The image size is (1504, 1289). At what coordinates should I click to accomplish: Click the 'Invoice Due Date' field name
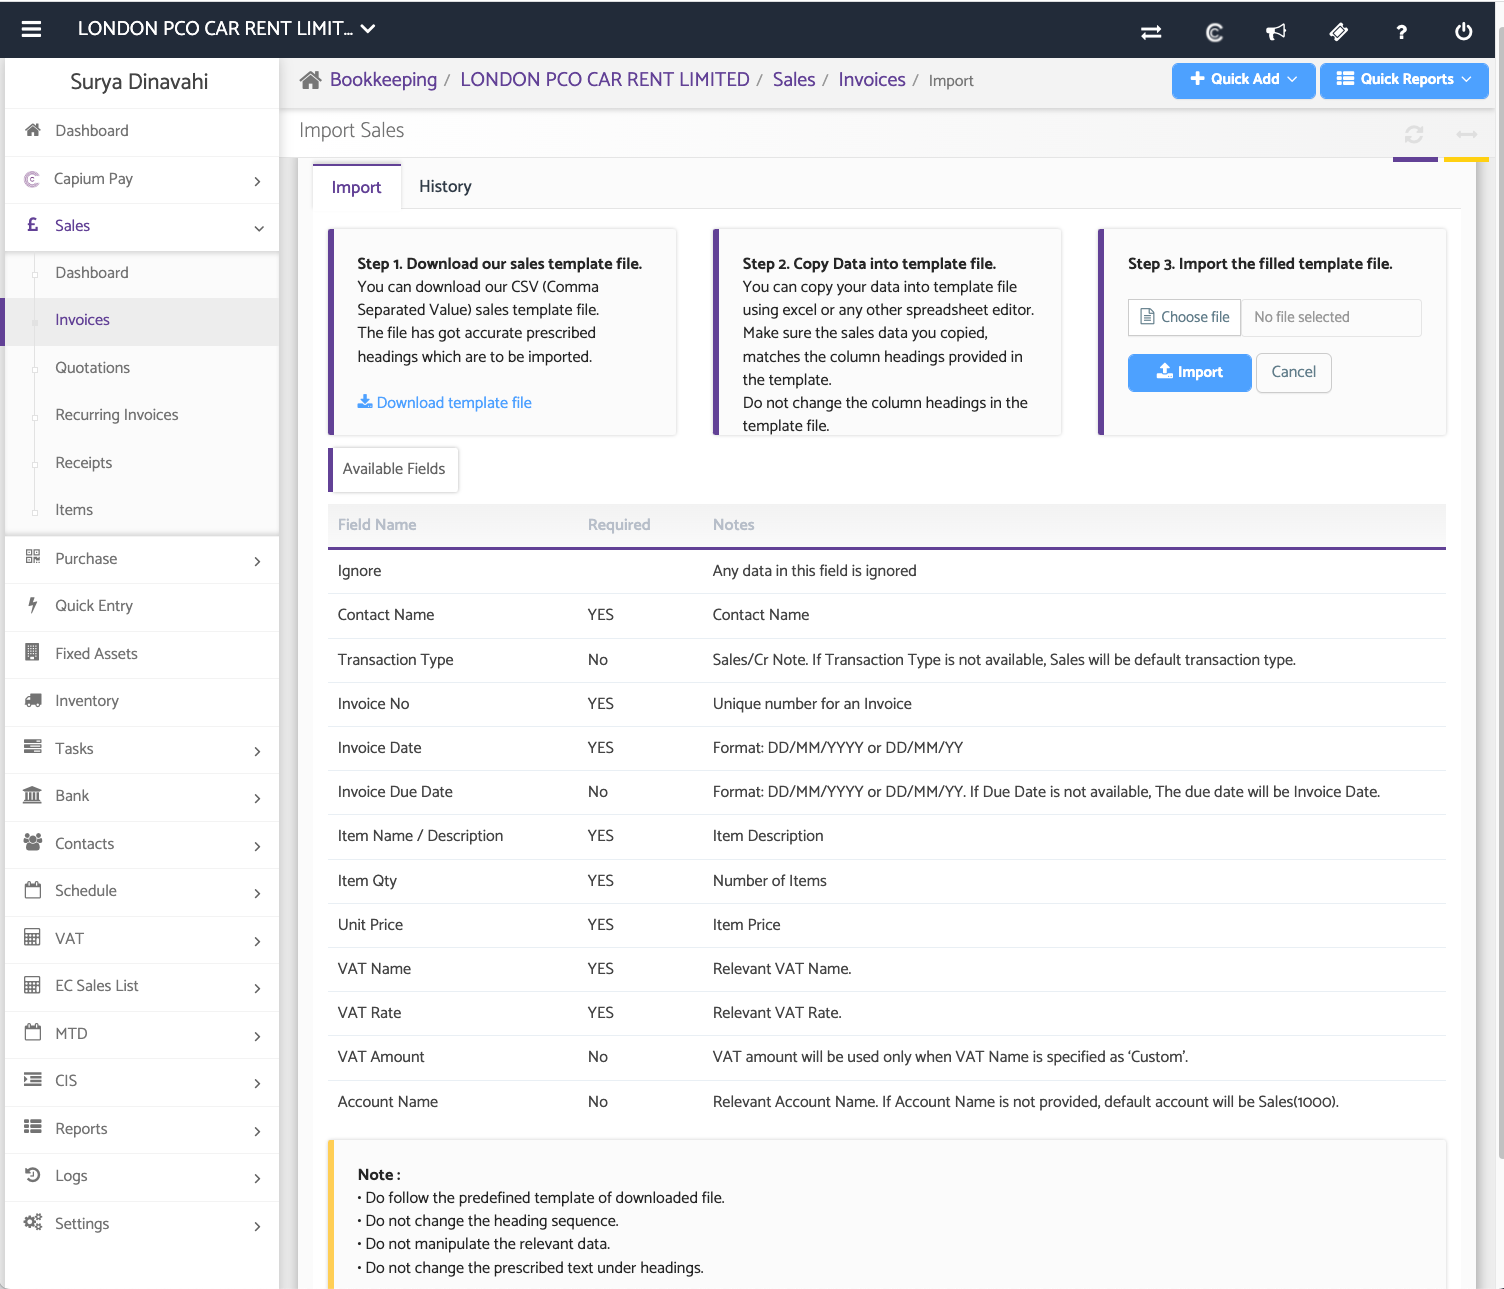(395, 792)
